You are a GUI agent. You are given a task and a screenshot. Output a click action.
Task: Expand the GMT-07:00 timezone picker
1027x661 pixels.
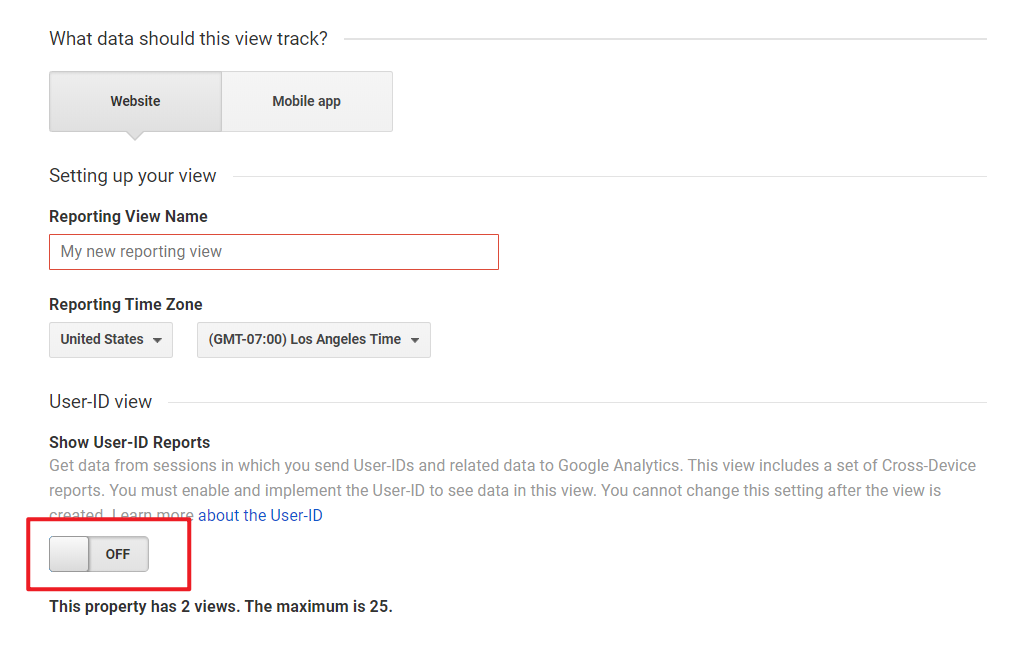coord(417,340)
